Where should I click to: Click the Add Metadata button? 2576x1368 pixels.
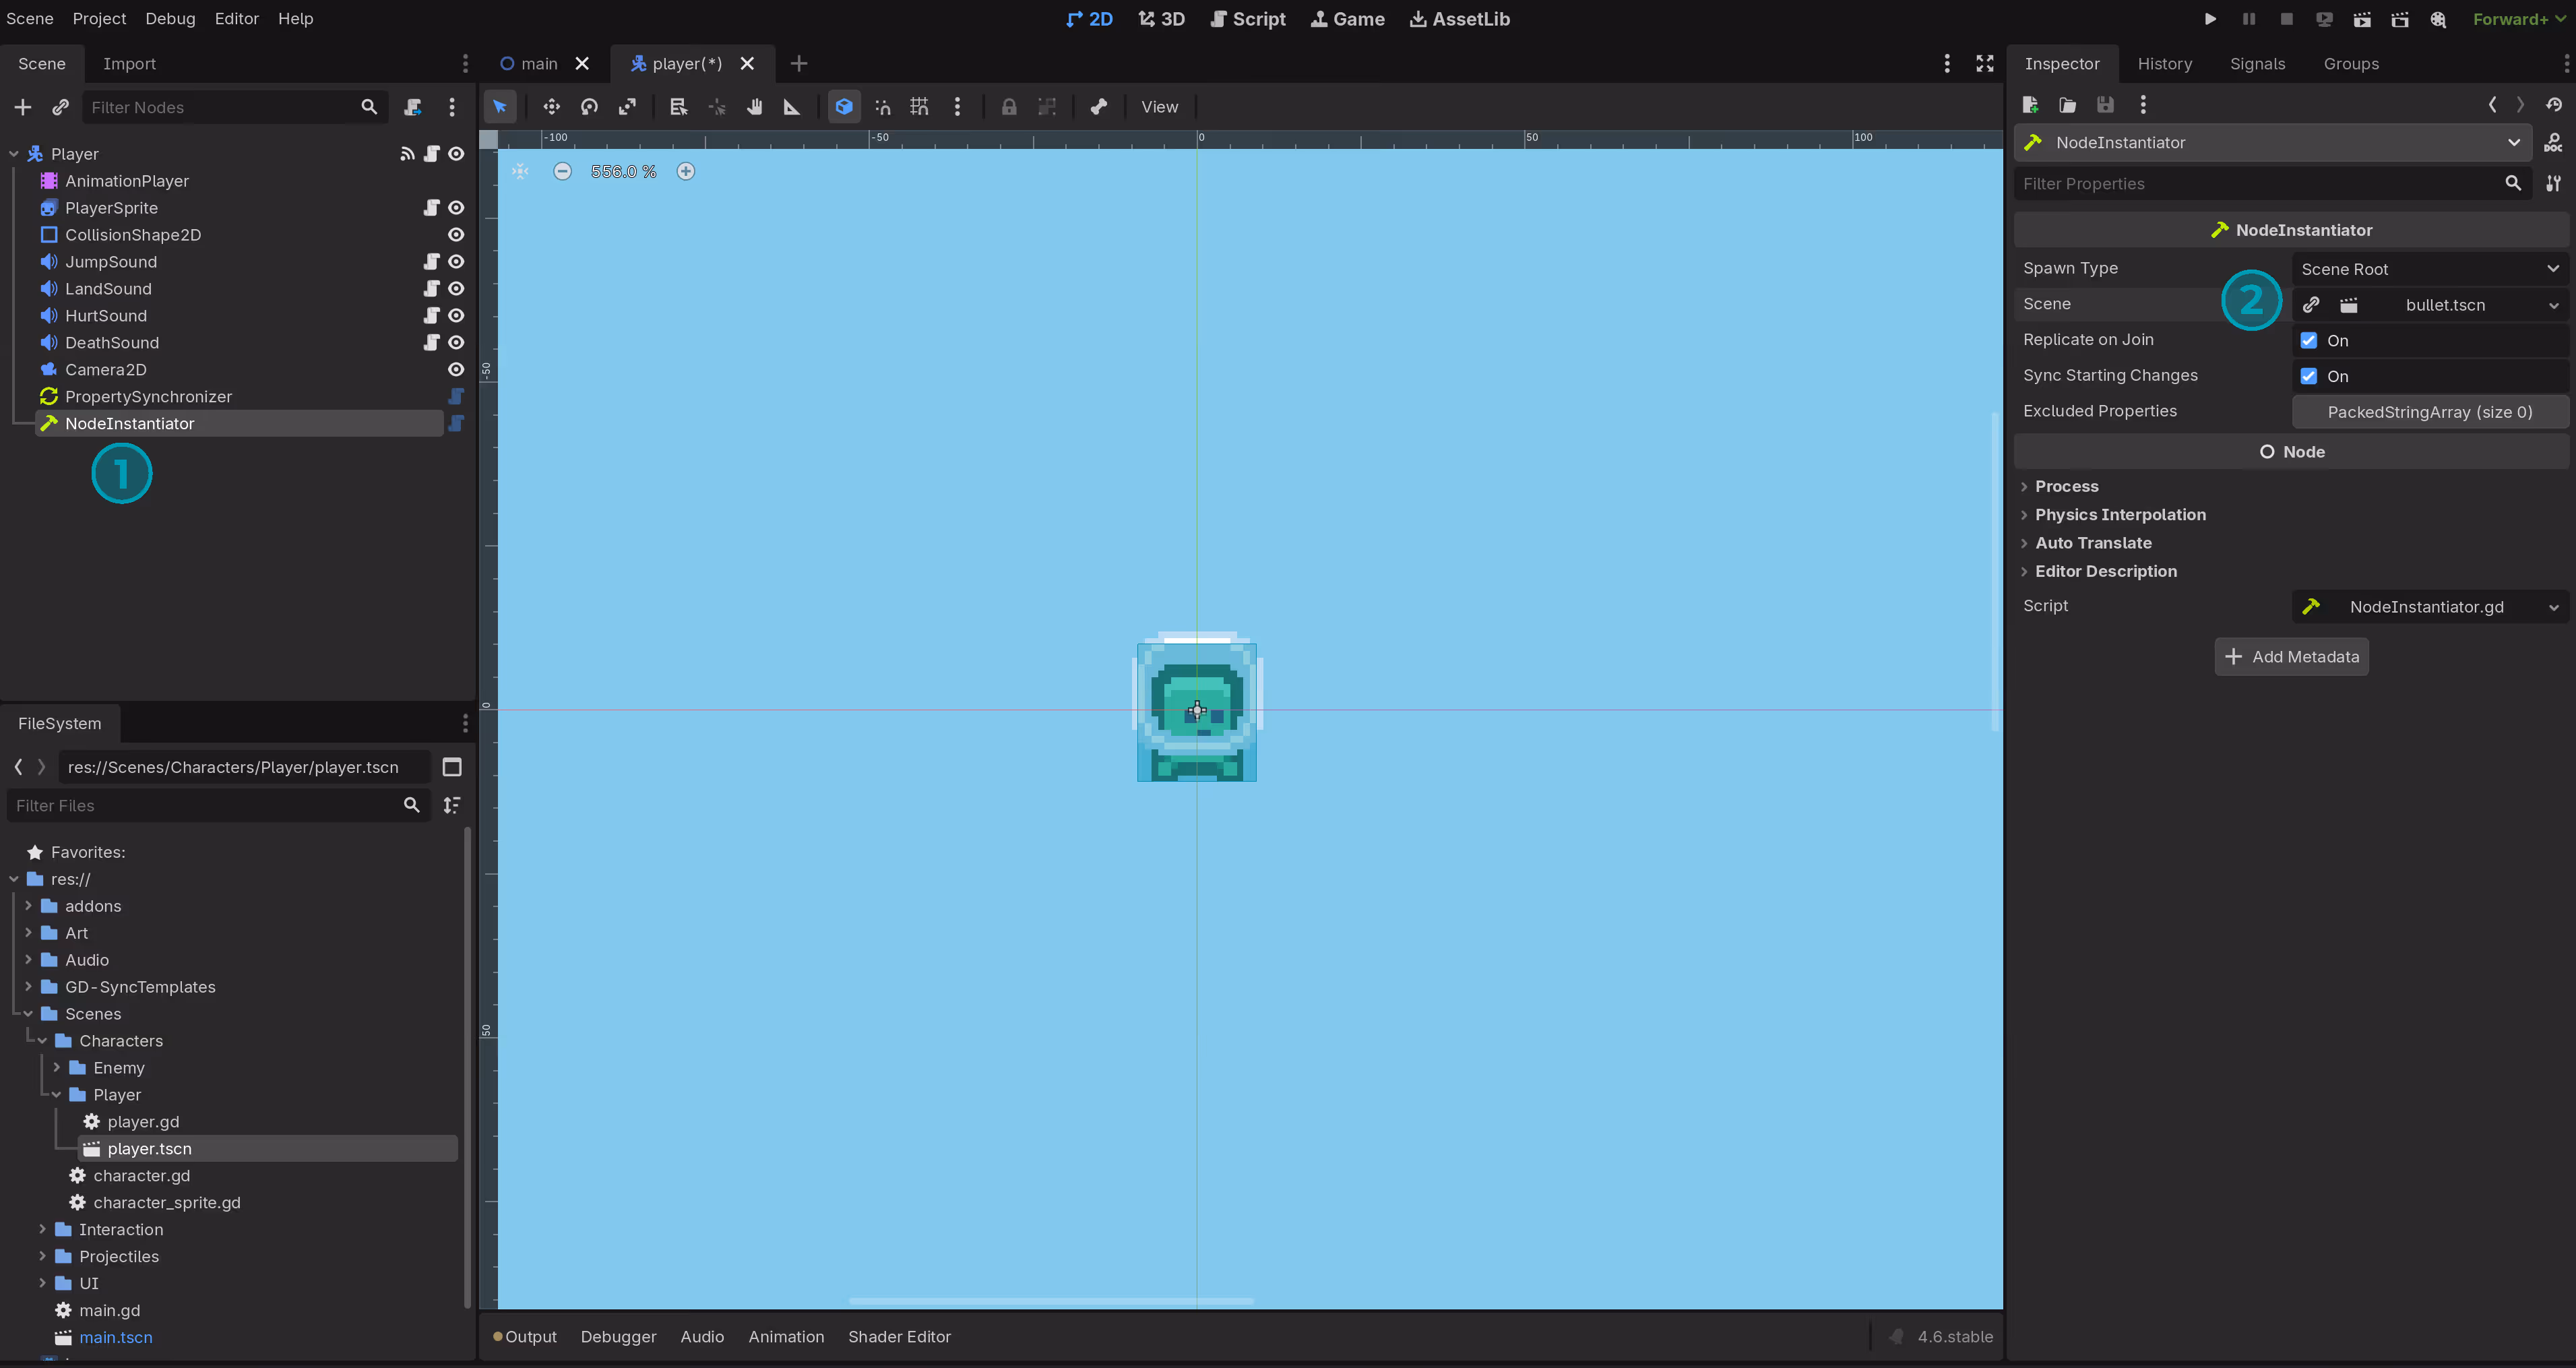[x=2291, y=657]
